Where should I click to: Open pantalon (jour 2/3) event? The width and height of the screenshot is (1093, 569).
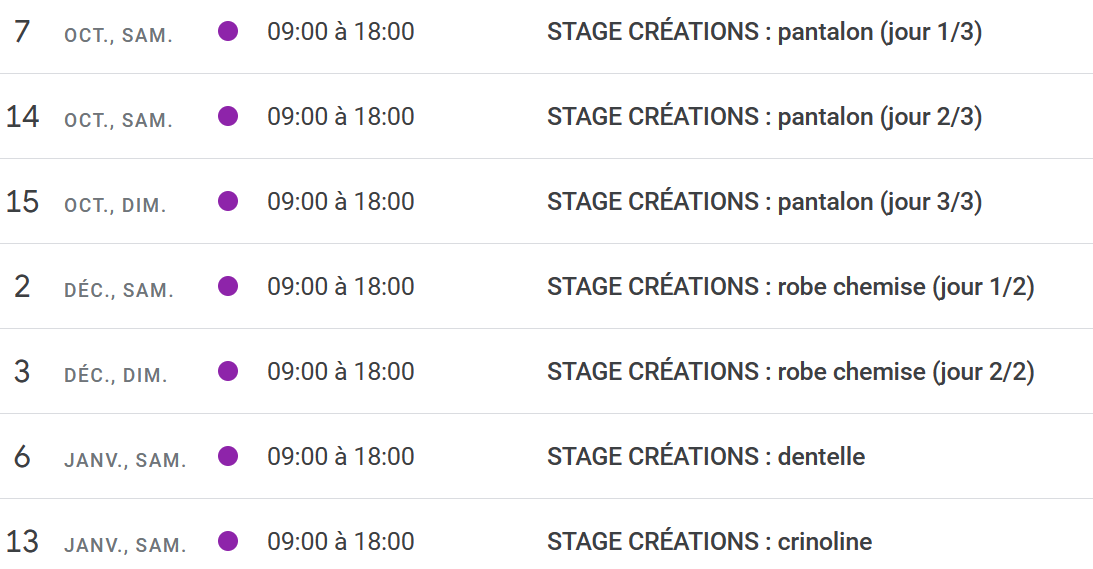point(764,117)
